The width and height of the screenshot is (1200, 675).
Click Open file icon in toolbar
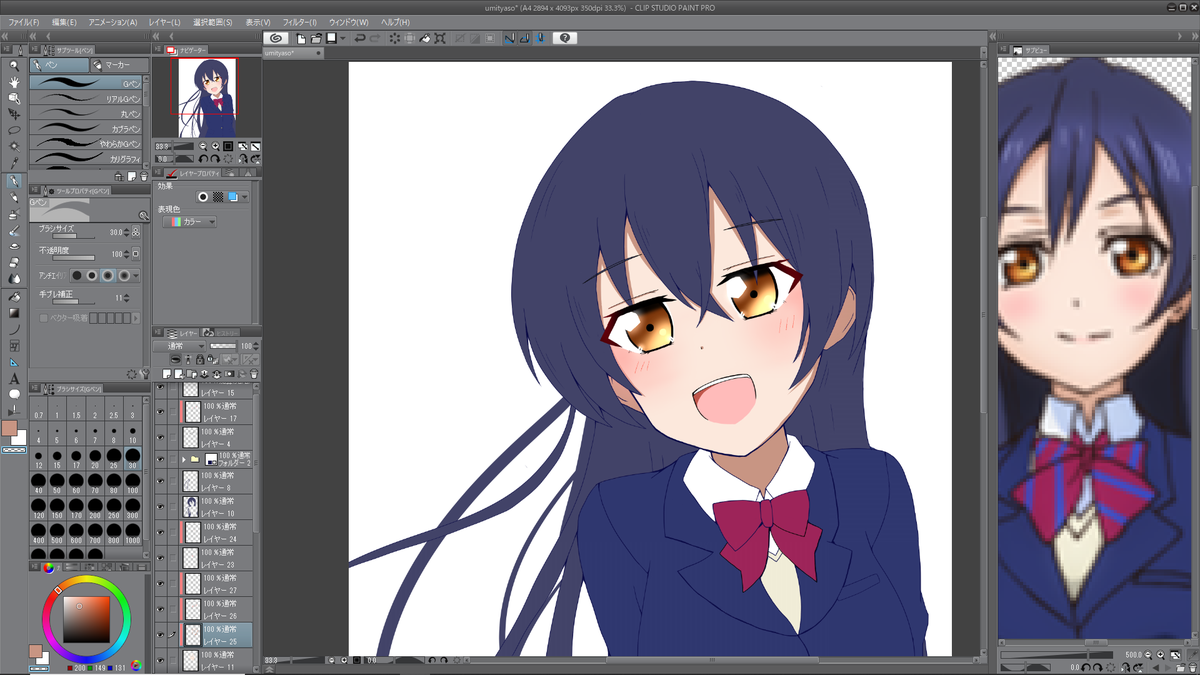316,38
